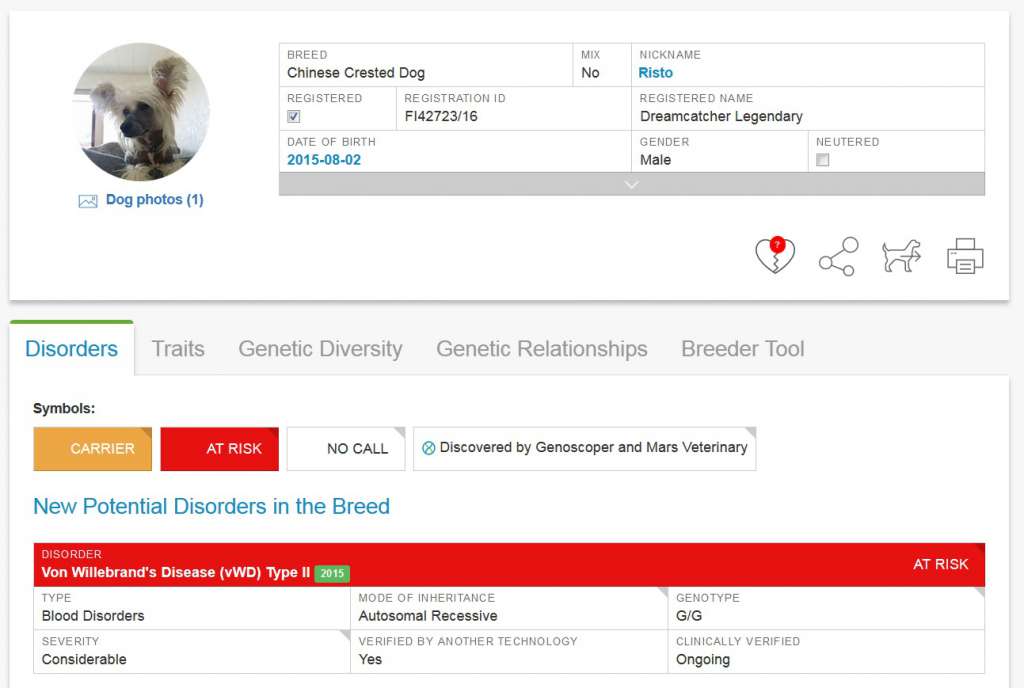Toggle the Registered checkbox
The width and height of the screenshot is (1024, 688).
(294, 117)
